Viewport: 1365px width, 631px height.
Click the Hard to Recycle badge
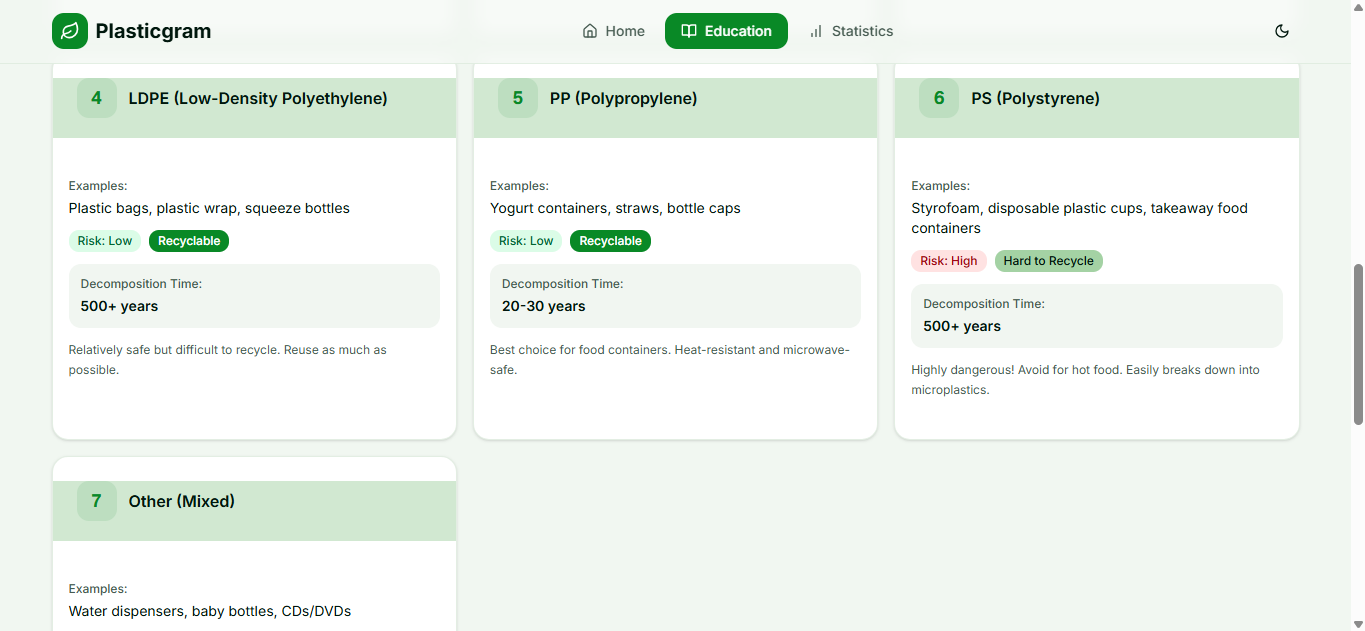pos(1049,261)
